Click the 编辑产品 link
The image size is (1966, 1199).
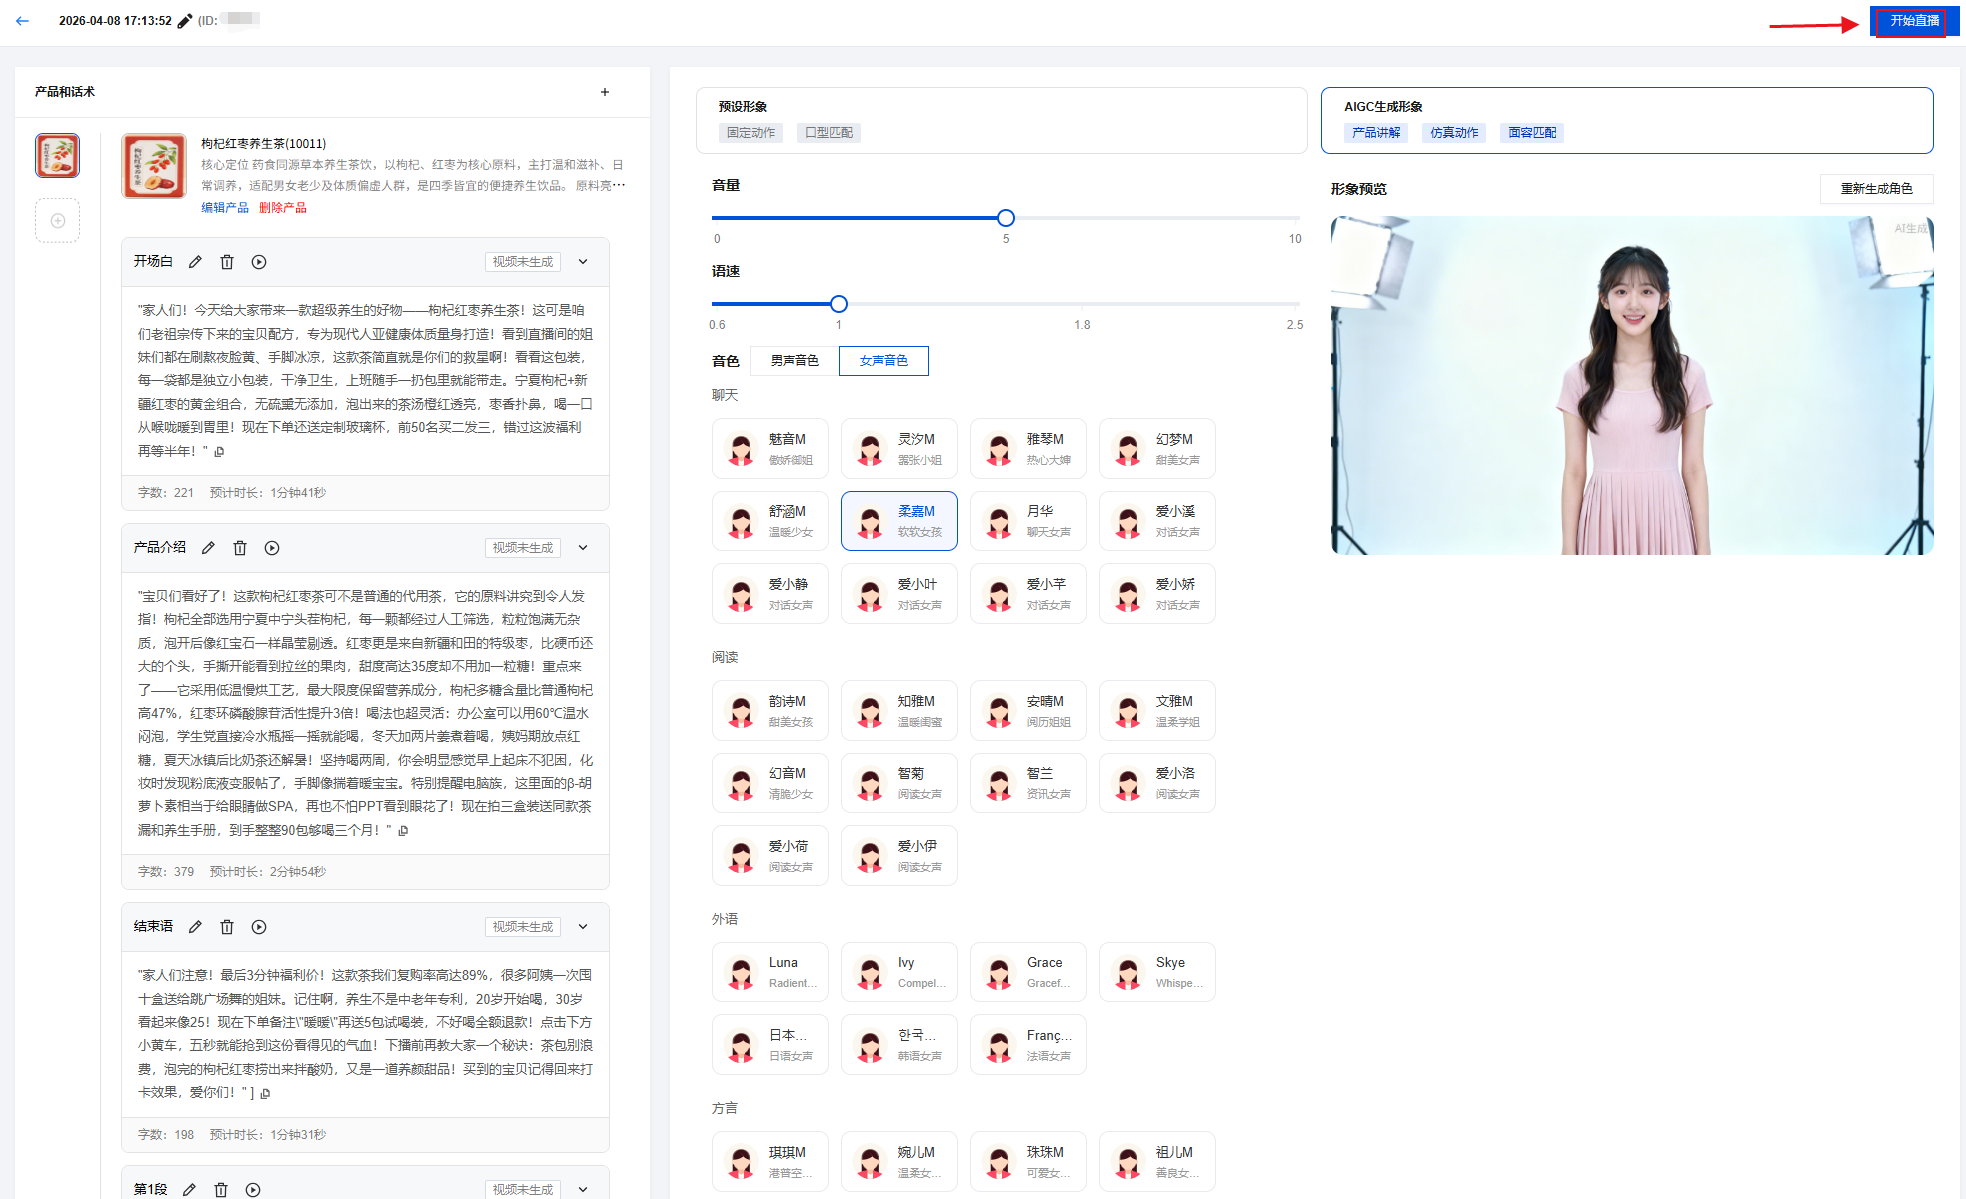(225, 208)
